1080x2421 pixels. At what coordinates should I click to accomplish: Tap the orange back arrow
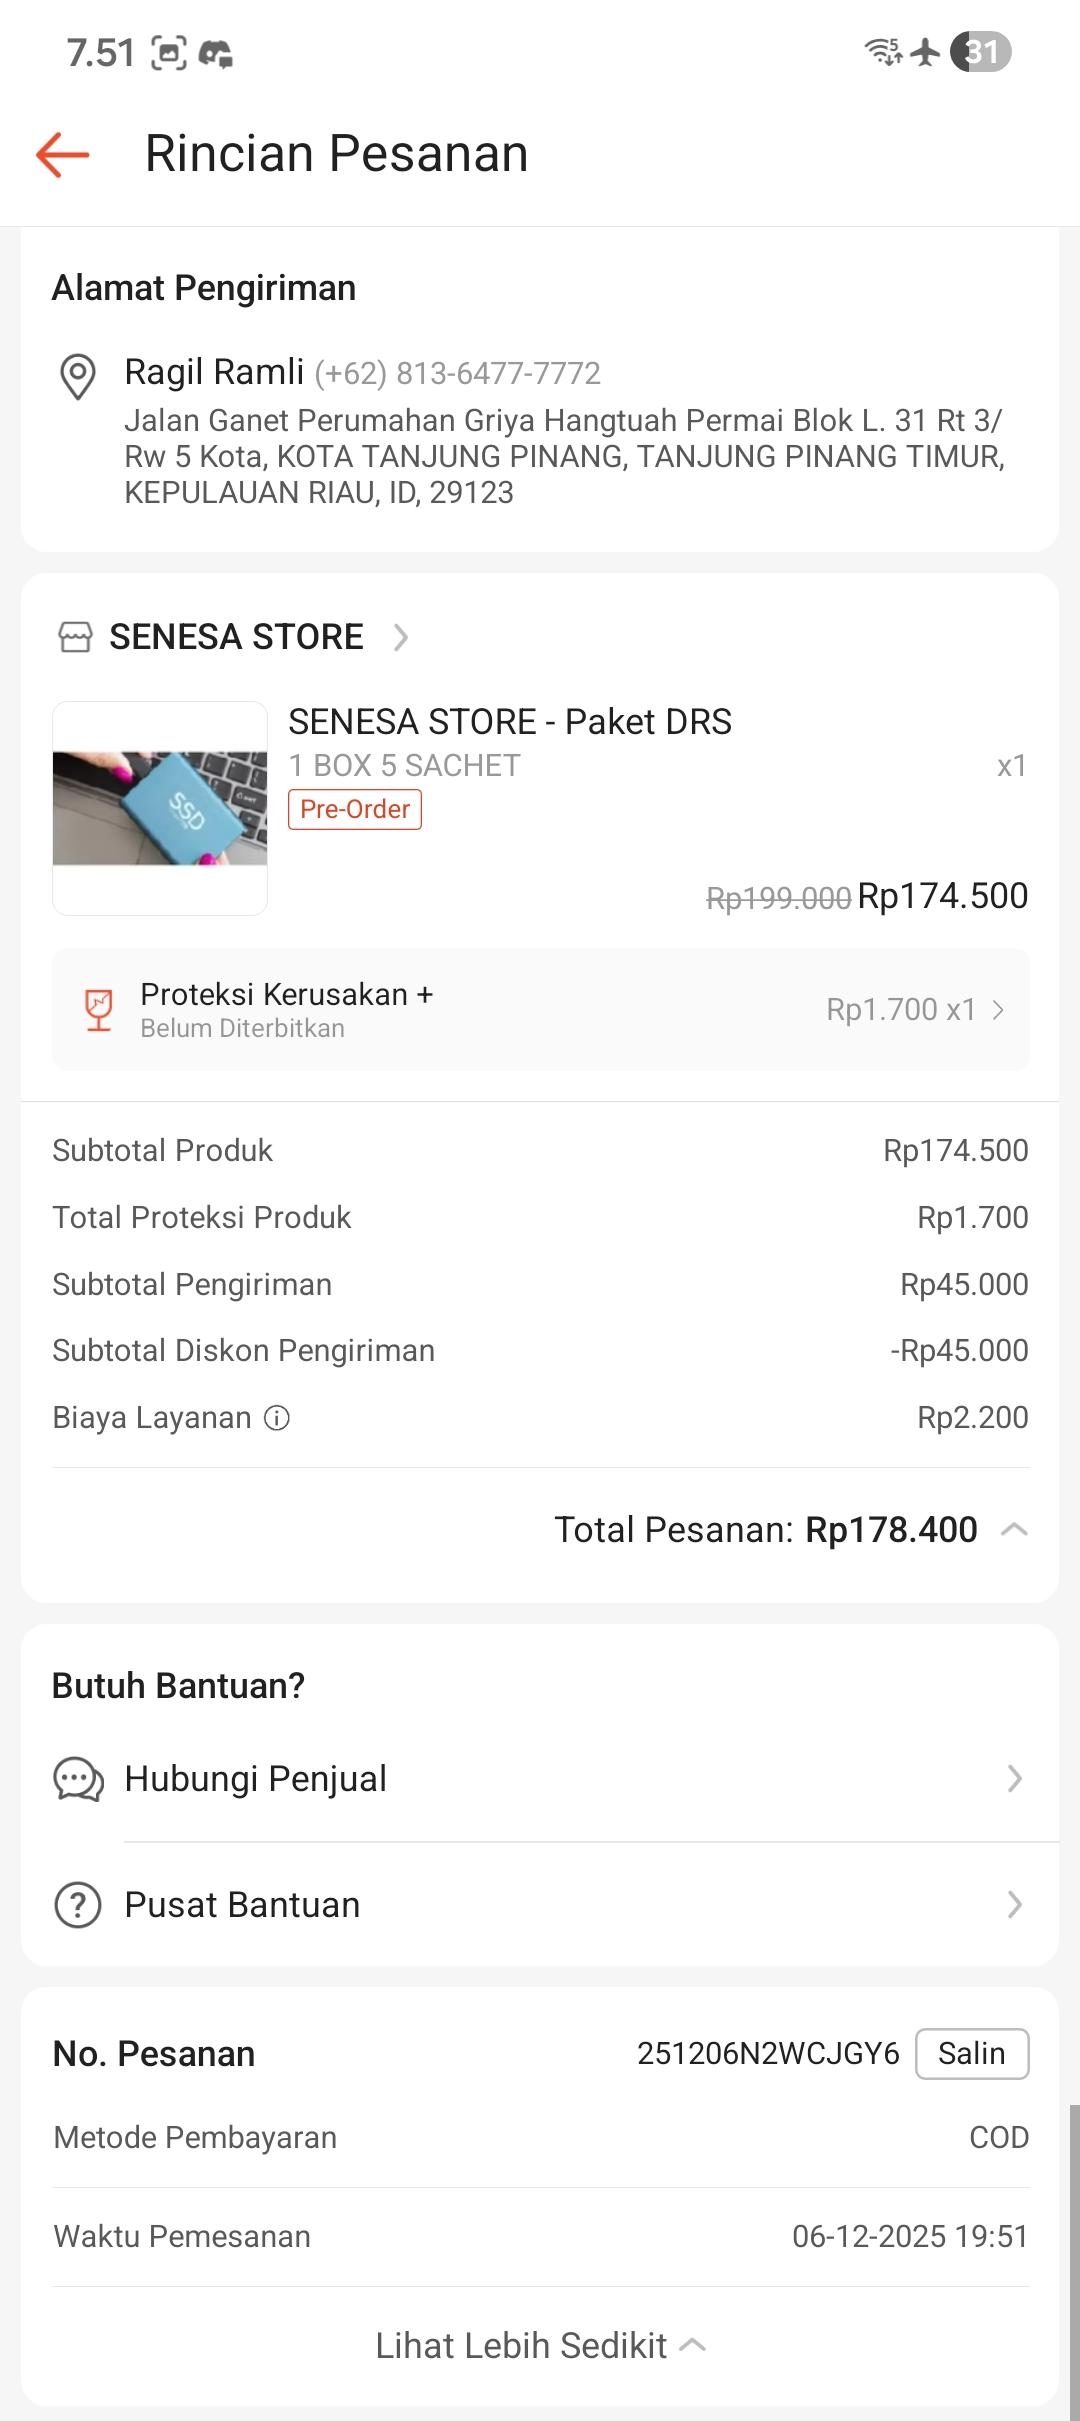coord(63,154)
